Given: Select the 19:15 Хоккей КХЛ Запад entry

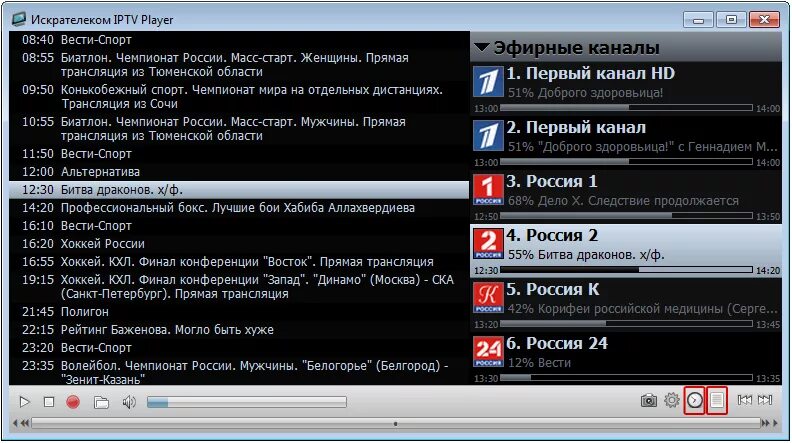Looking at the screenshot, I should click(x=239, y=287).
